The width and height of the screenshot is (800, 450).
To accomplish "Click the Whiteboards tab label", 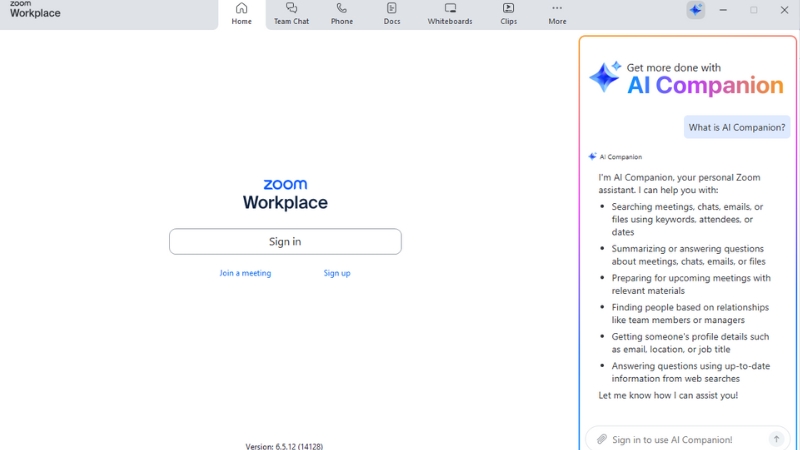I will 450,21.
